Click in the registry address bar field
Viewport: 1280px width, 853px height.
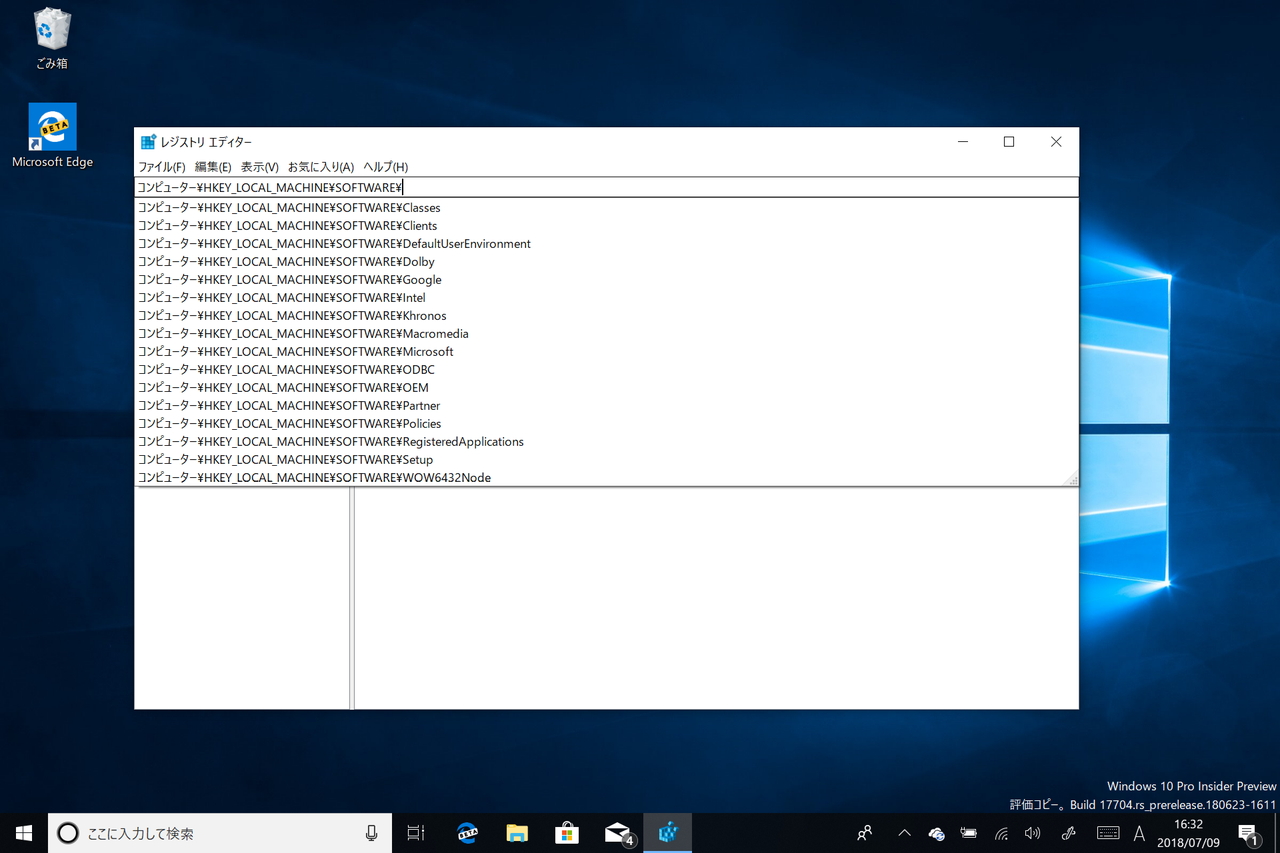[606, 187]
